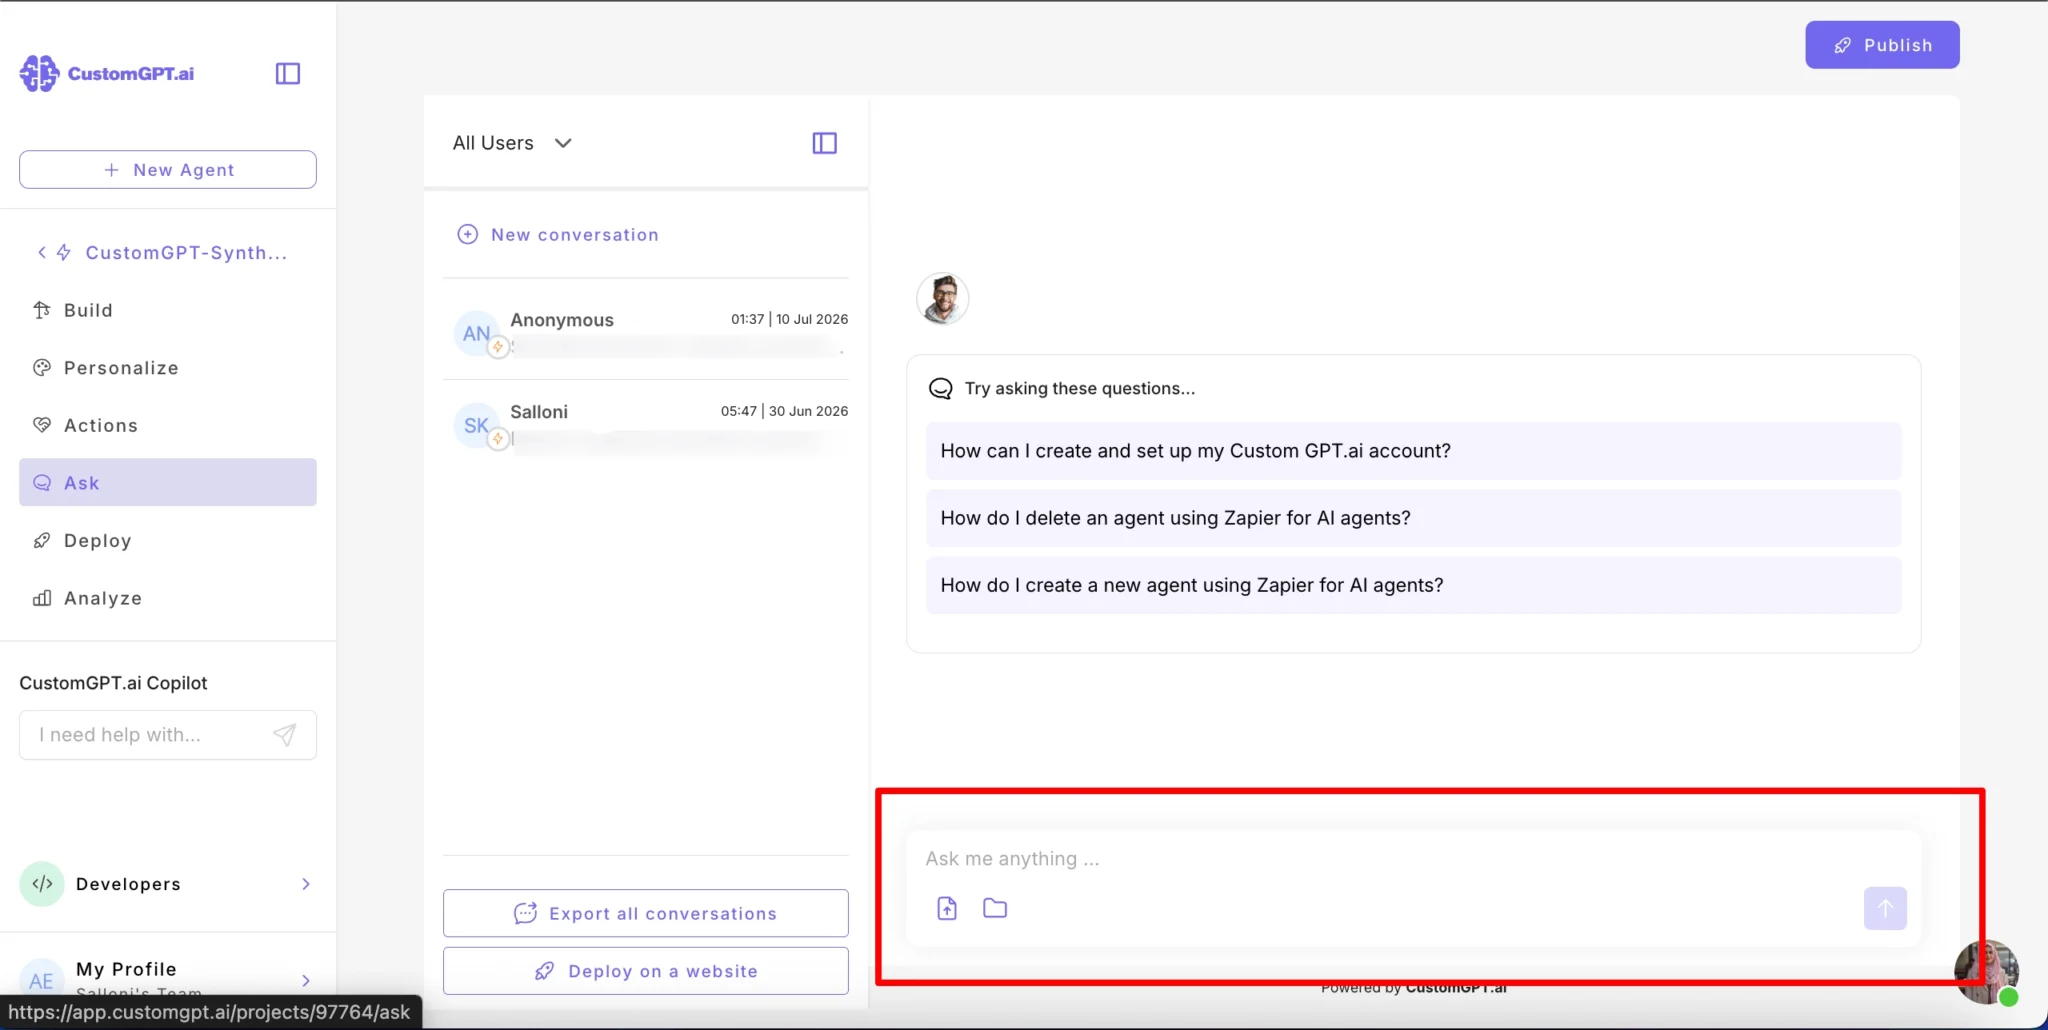Open the CustomGPT-Synth... agent name
This screenshot has height=1030, width=2048.
(186, 252)
